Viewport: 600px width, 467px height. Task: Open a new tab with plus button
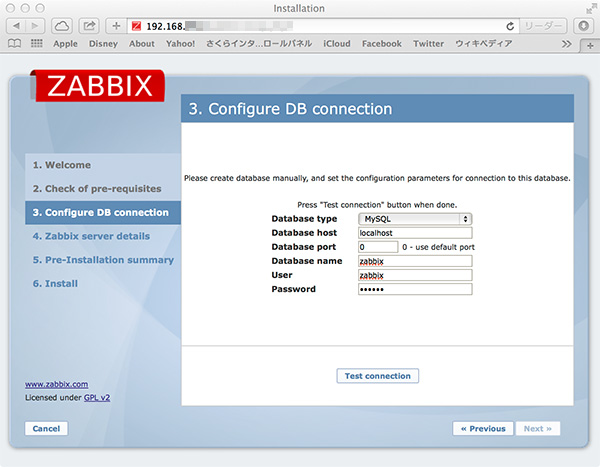pyautogui.click(x=589, y=44)
